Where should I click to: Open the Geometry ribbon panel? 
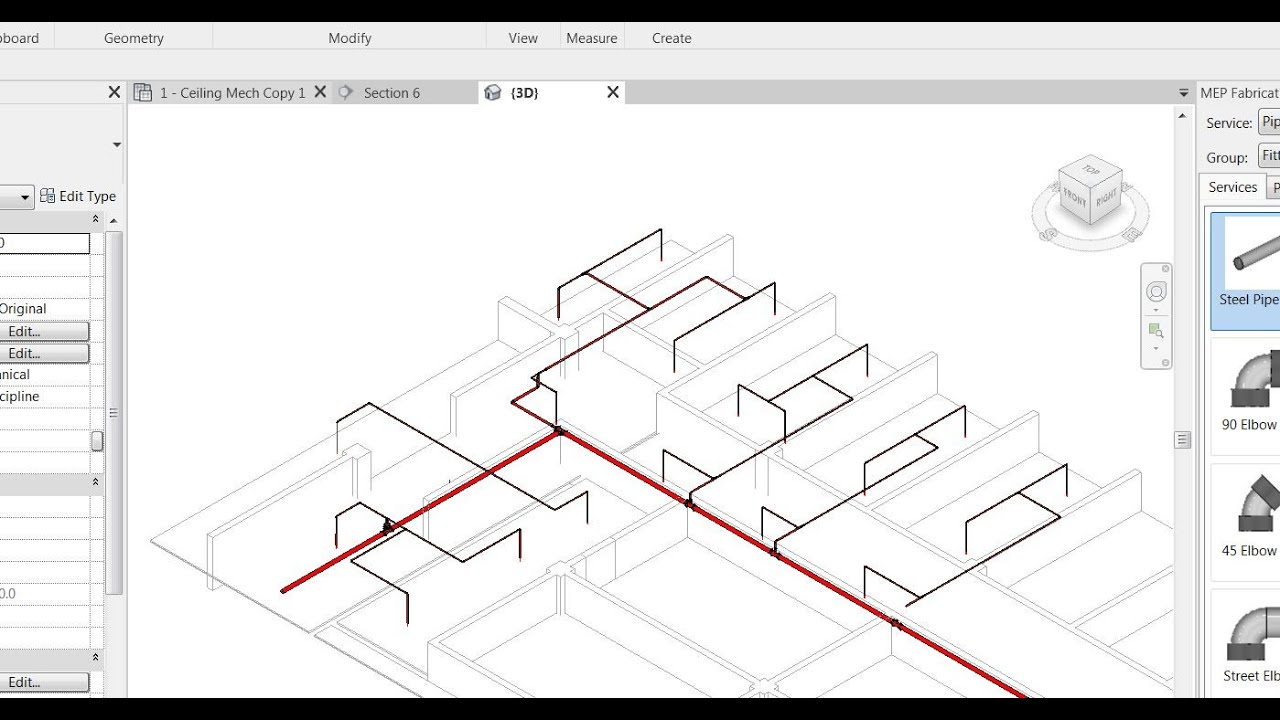coord(133,38)
